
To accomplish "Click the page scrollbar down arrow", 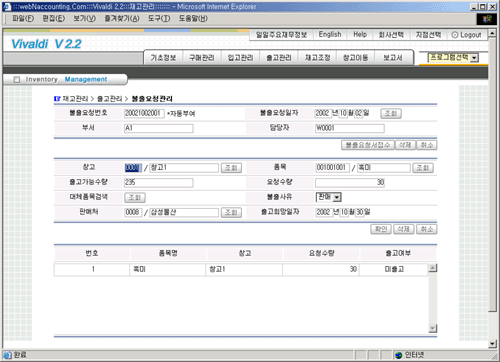I will pyautogui.click(x=492, y=344).
